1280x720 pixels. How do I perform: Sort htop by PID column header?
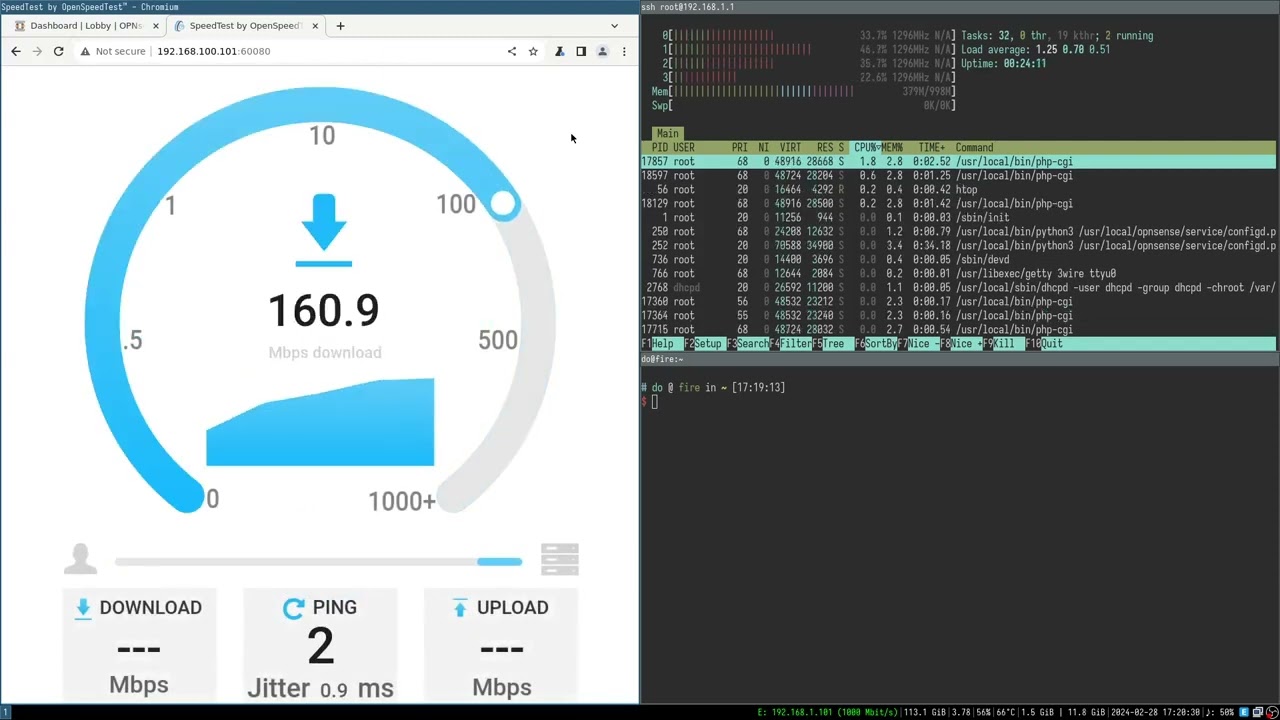click(x=659, y=147)
